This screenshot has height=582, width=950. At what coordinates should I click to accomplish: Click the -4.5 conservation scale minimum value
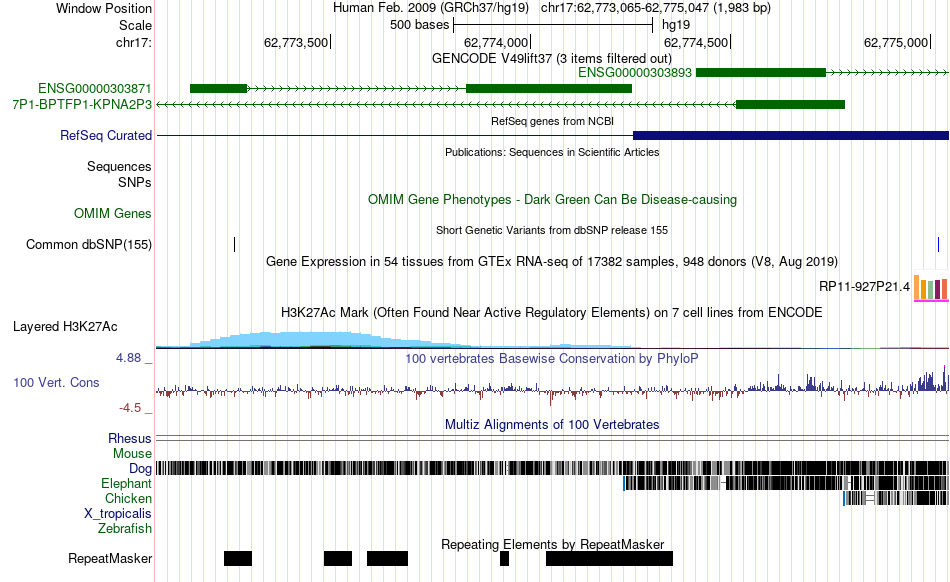click(x=130, y=408)
